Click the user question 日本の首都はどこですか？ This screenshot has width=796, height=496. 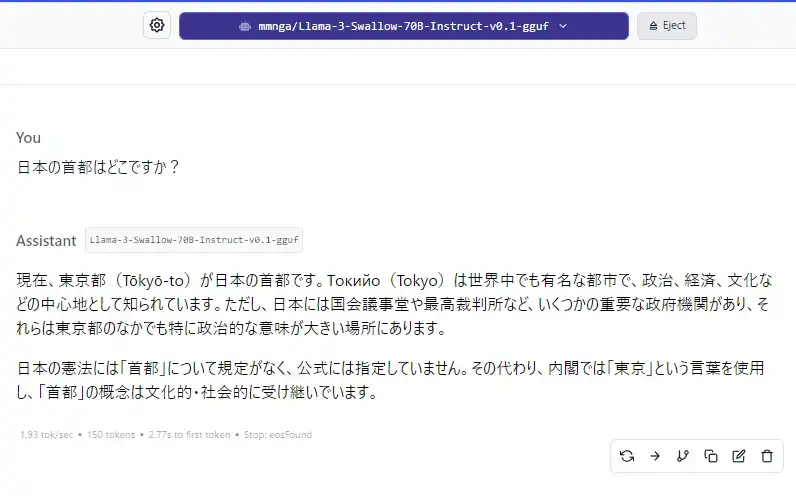(x=99, y=167)
